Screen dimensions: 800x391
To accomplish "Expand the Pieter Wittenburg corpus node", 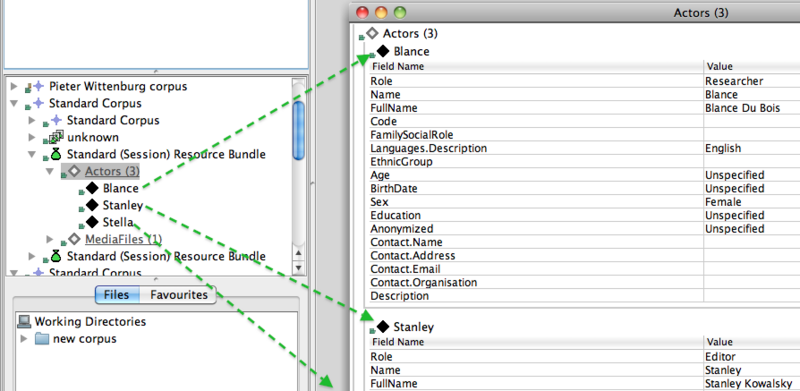I will tap(14, 86).
